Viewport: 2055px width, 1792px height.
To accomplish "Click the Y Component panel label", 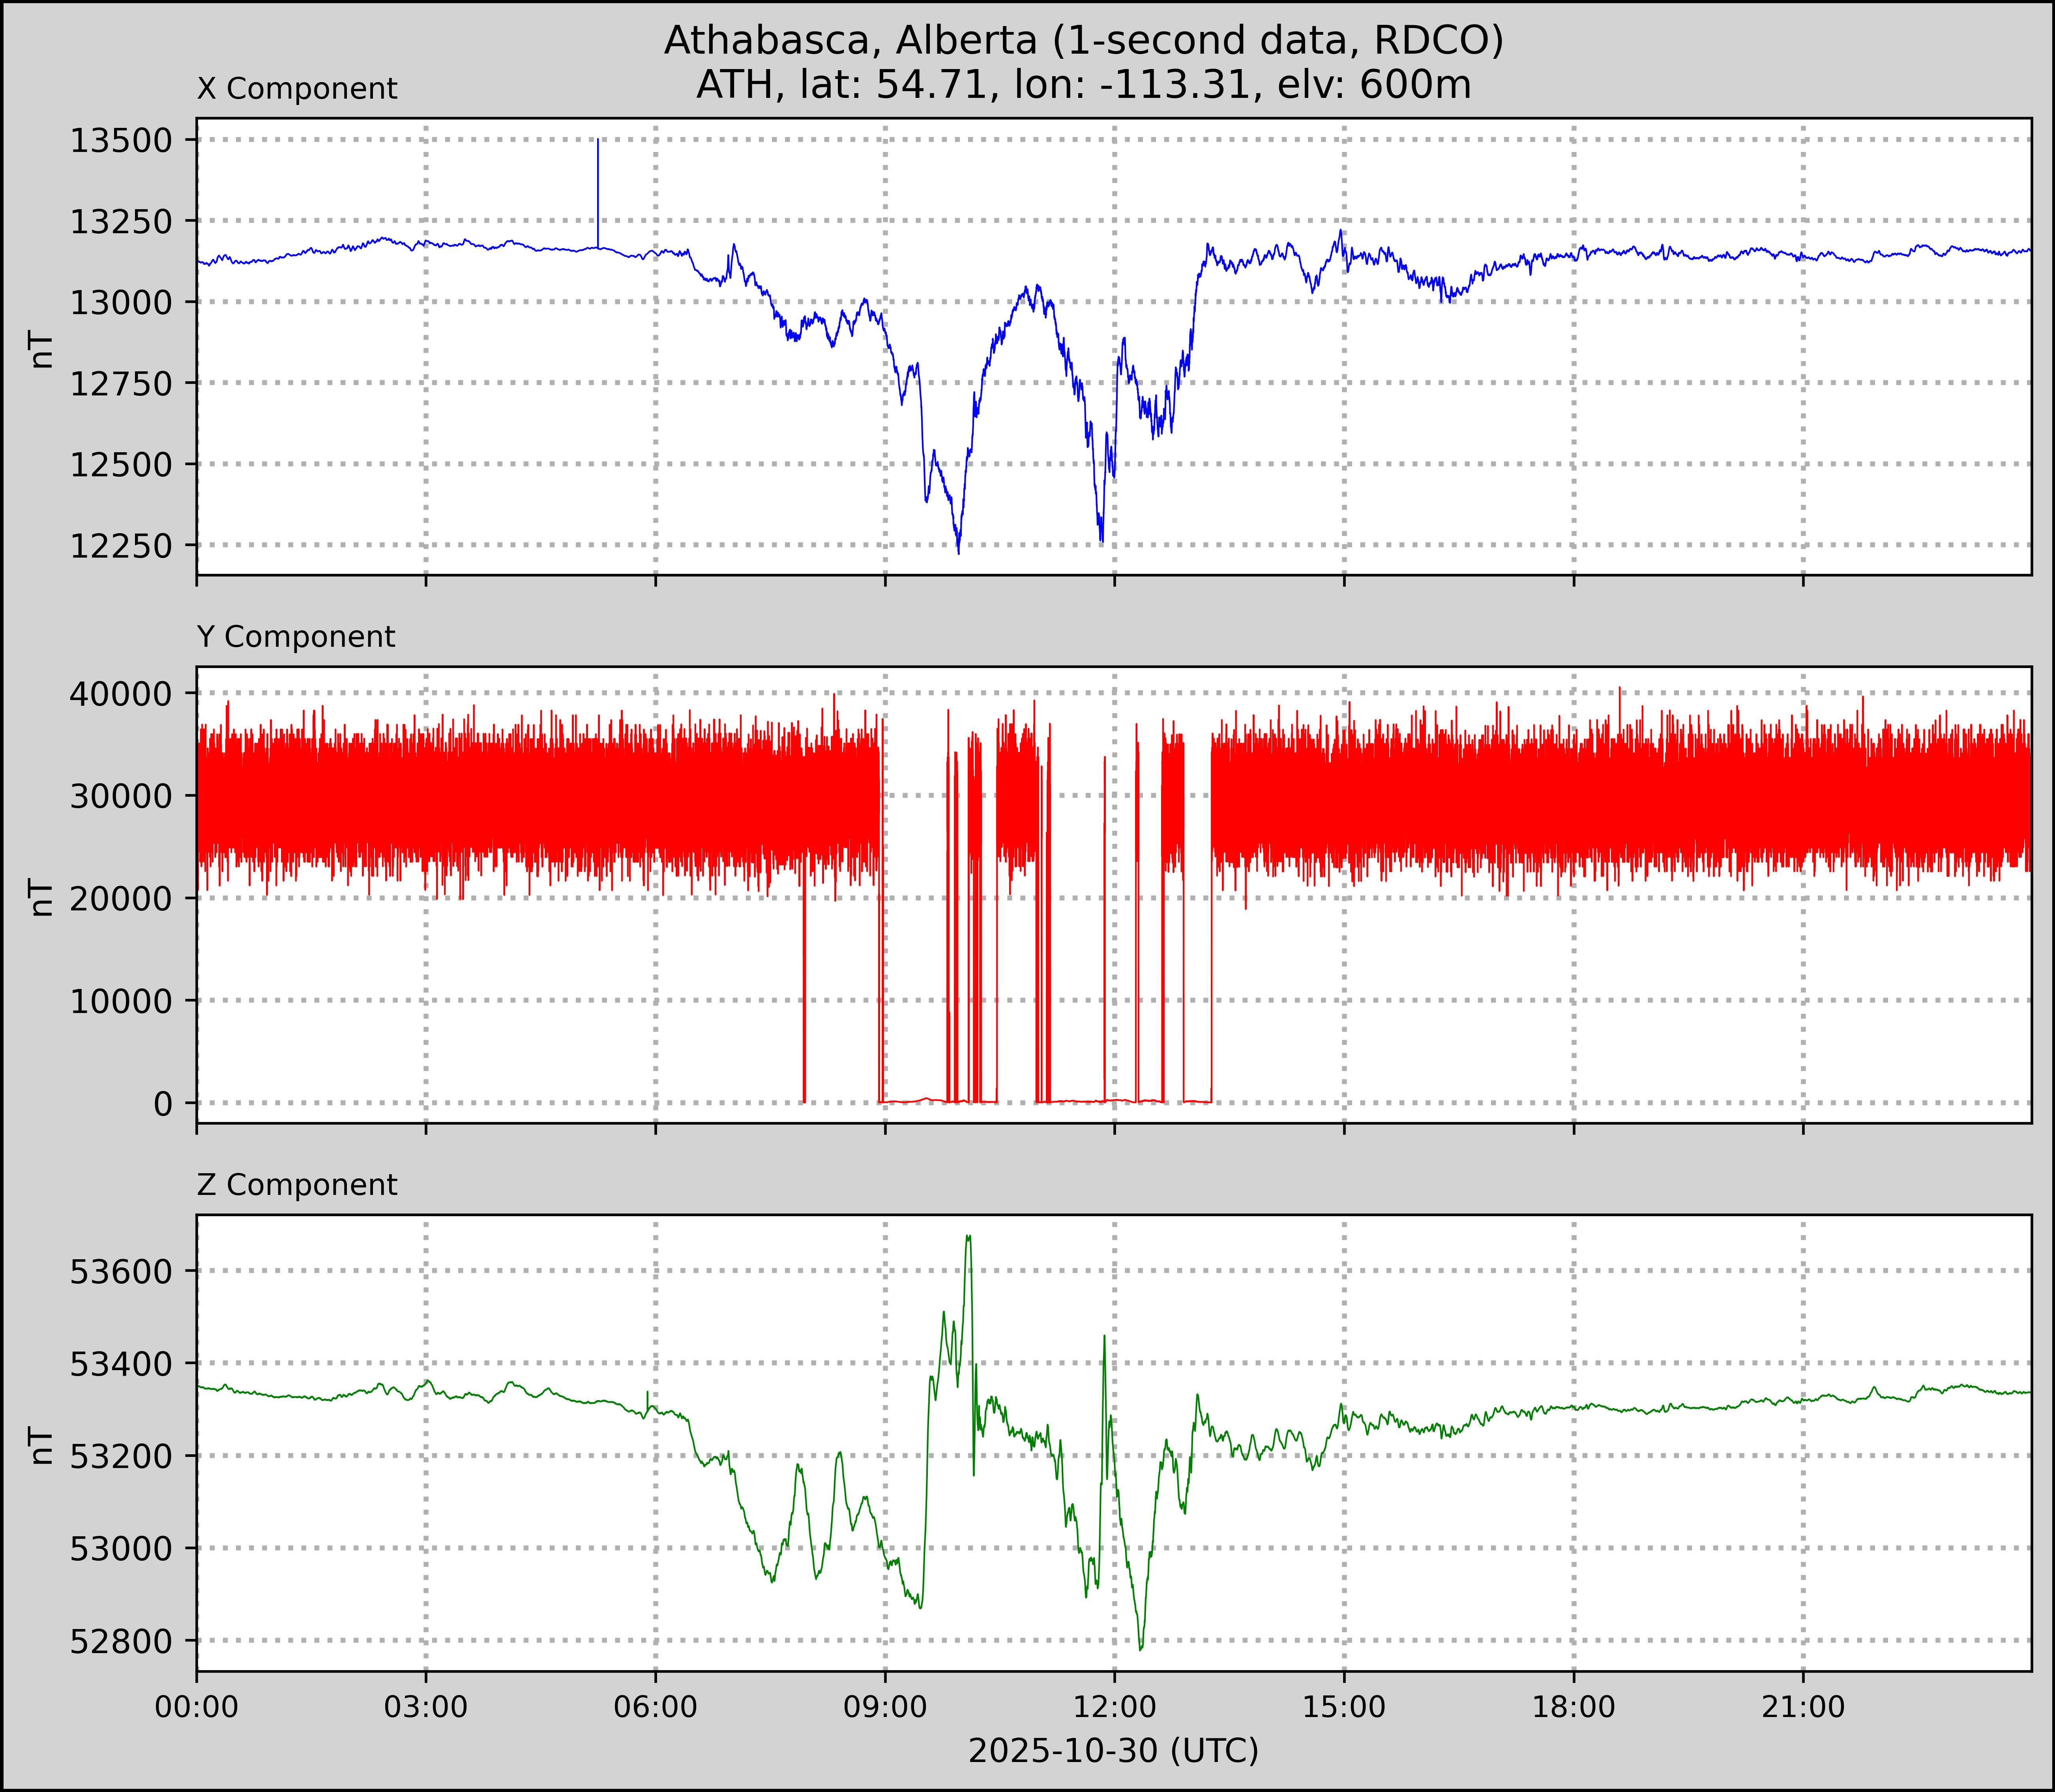I will (x=296, y=637).
